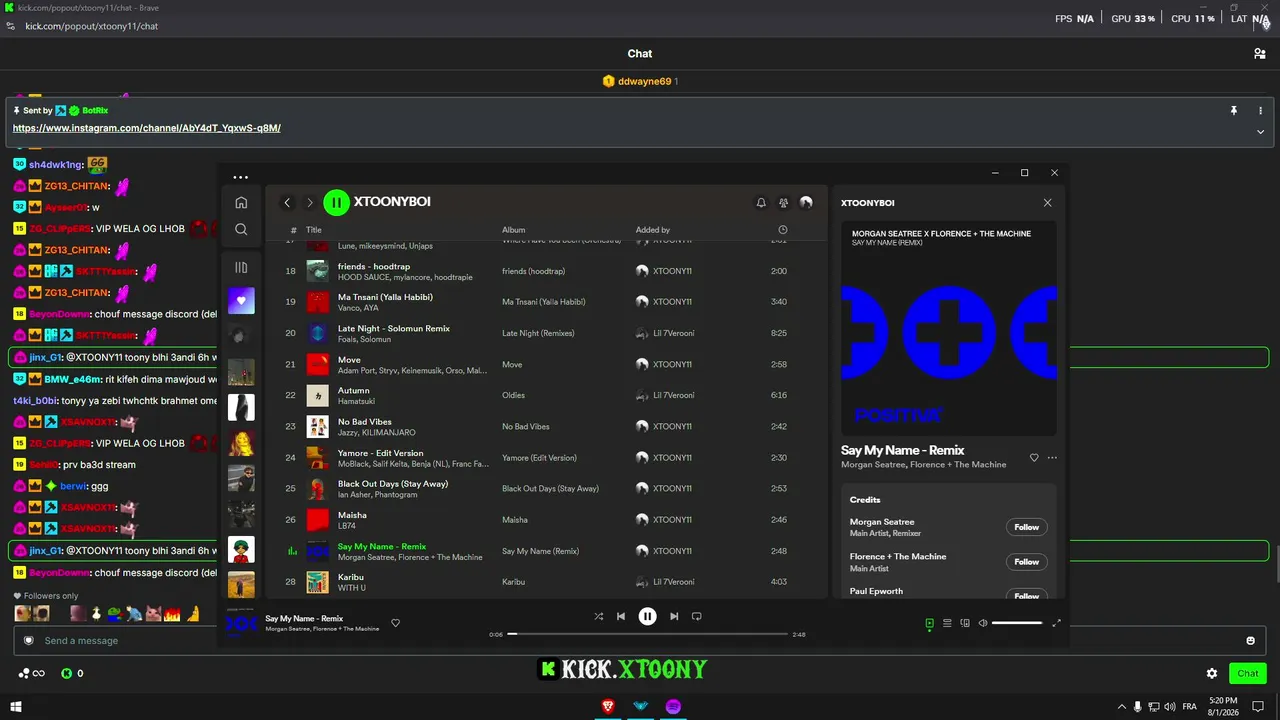Open Spotify profile avatar menu

click(806, 203)
